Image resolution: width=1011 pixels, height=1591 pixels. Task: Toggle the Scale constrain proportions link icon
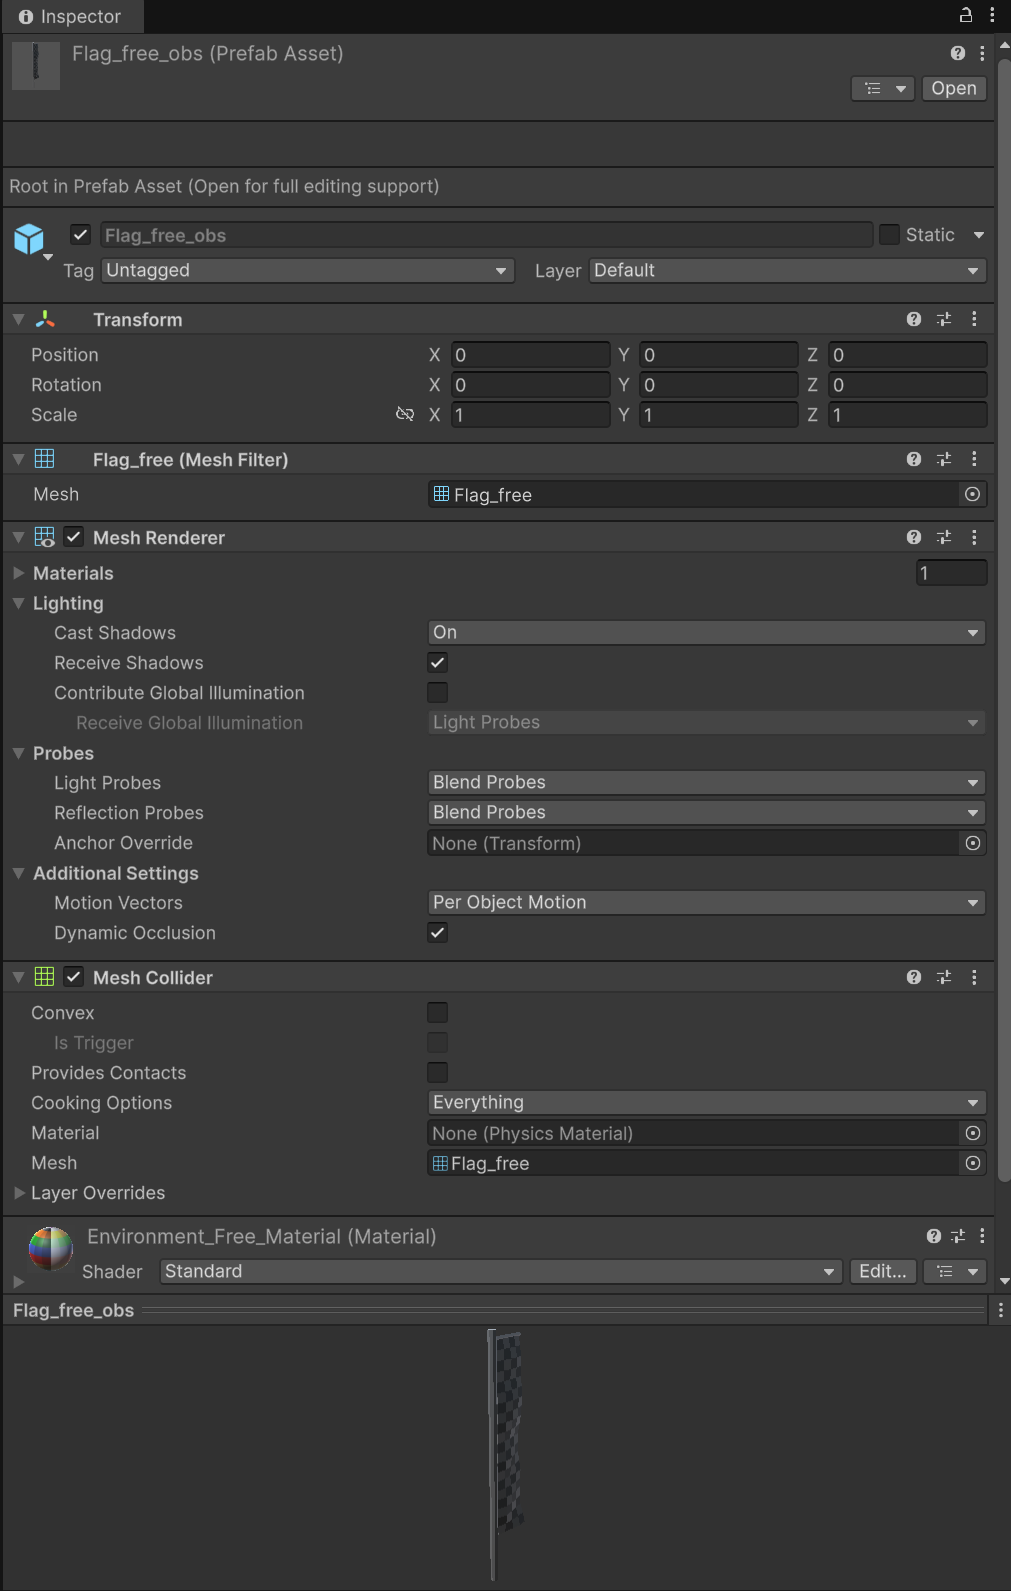click(405, 414)
